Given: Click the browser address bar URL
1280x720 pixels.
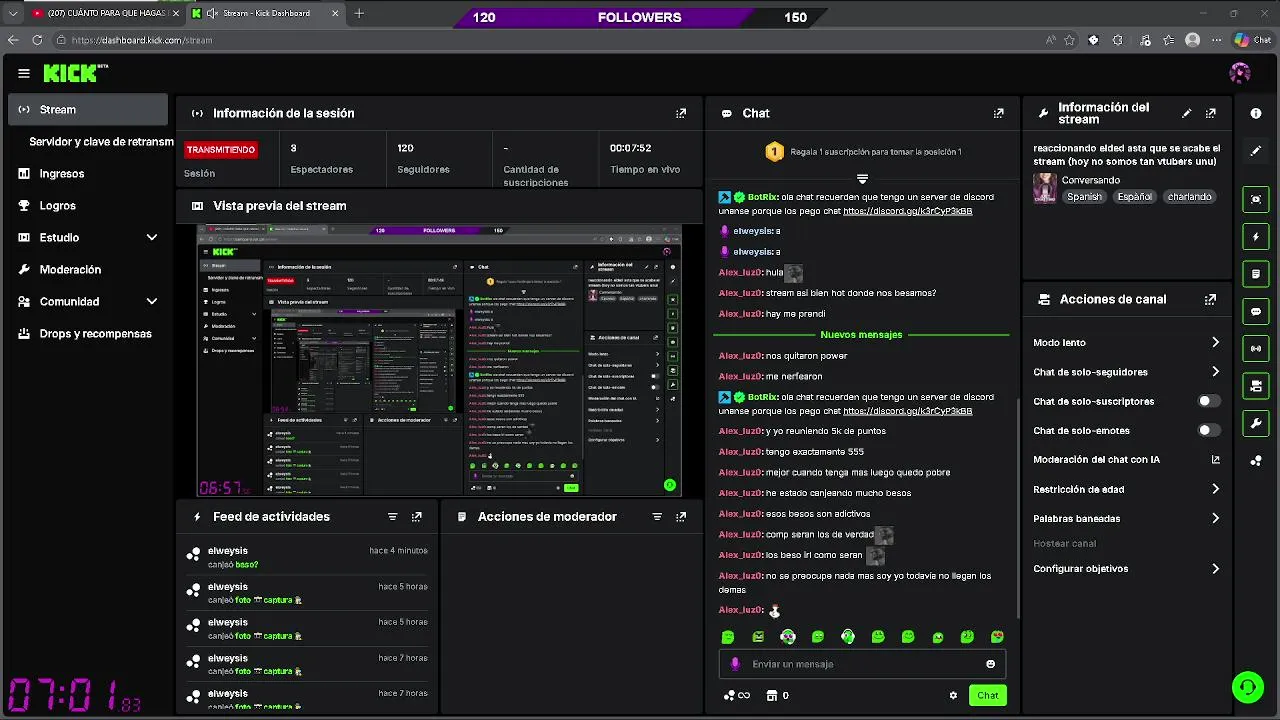Looking at the screenshot, I should 142,40.
